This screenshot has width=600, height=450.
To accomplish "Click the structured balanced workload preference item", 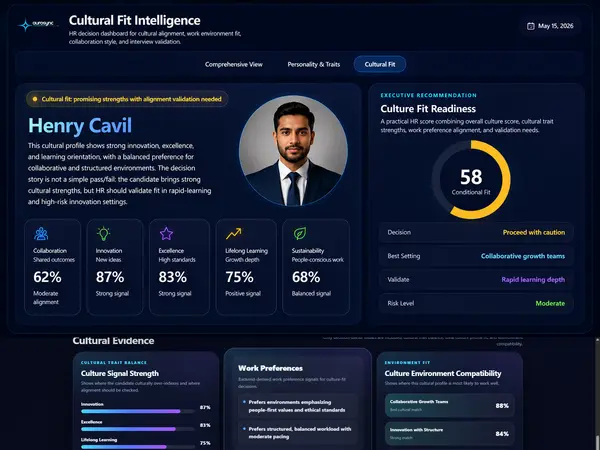I will (298, 433).
